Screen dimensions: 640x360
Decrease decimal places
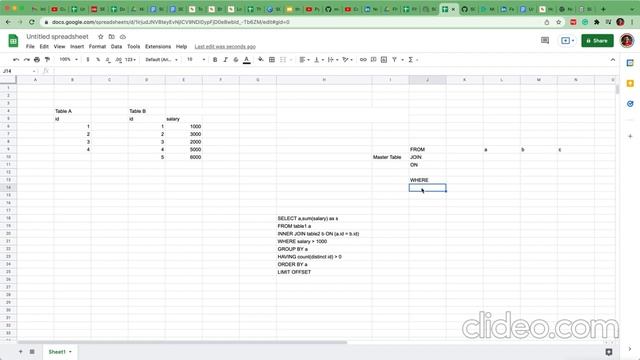click(x=108, y=60)
